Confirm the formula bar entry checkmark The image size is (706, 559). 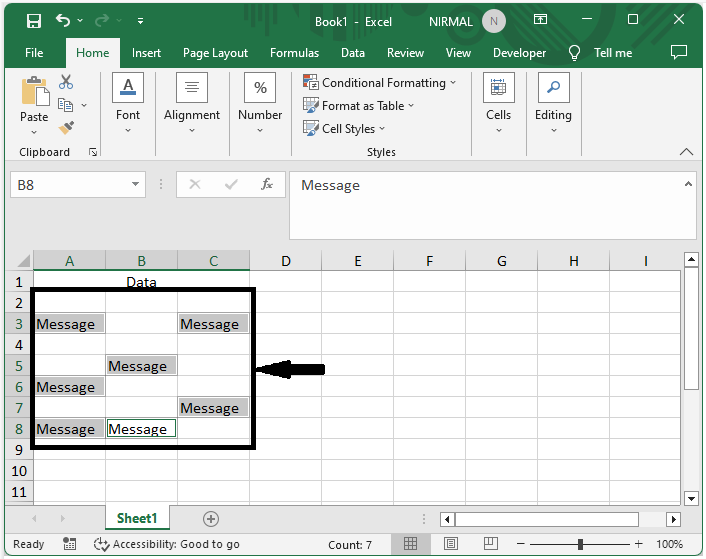coord(231,184)
